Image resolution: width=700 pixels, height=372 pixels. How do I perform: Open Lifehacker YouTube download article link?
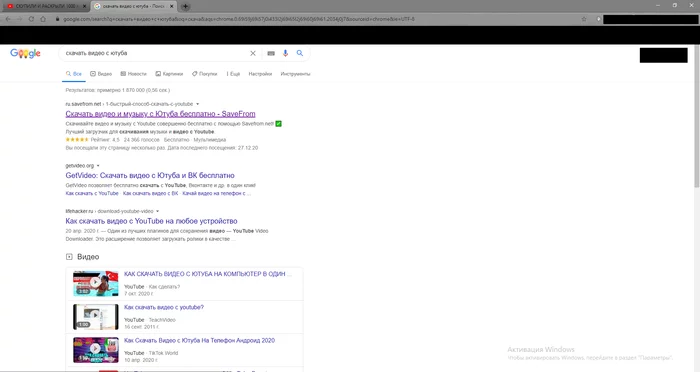[151, 221]
